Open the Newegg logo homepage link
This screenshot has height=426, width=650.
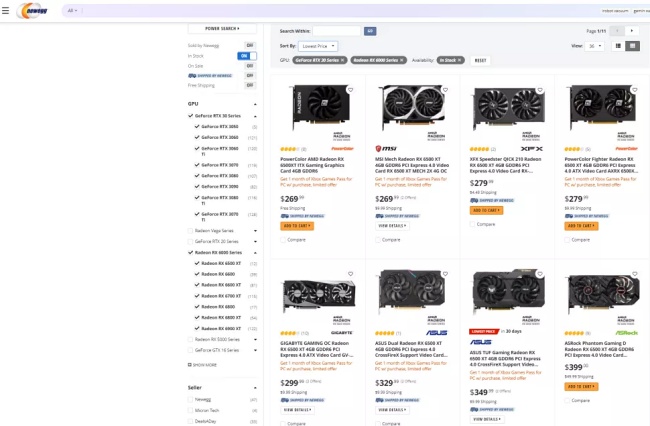pyautogui.click(x=32, y=11)
